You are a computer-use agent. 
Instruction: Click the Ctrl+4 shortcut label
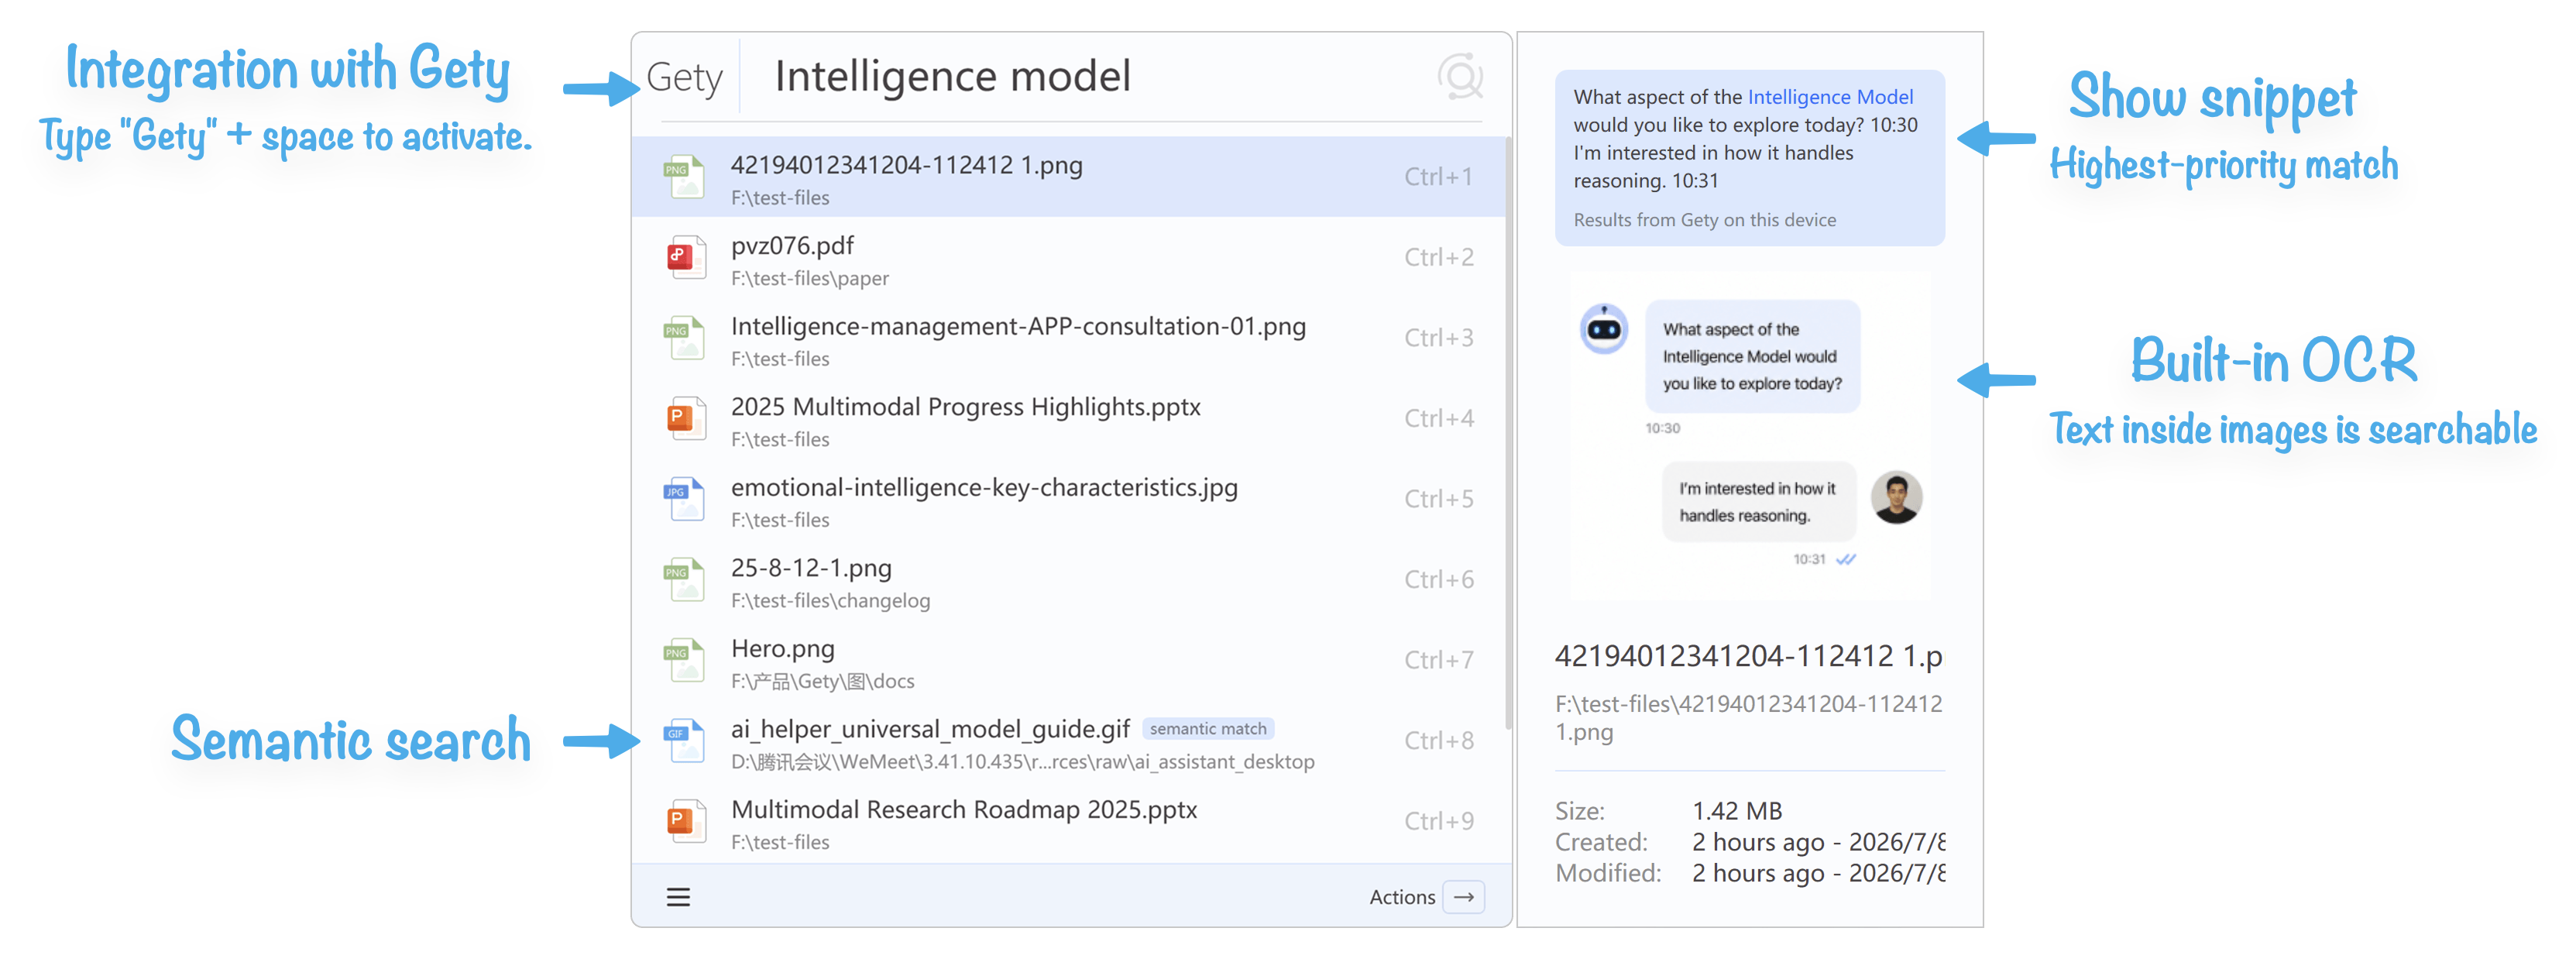click(x=1438, y=419)
